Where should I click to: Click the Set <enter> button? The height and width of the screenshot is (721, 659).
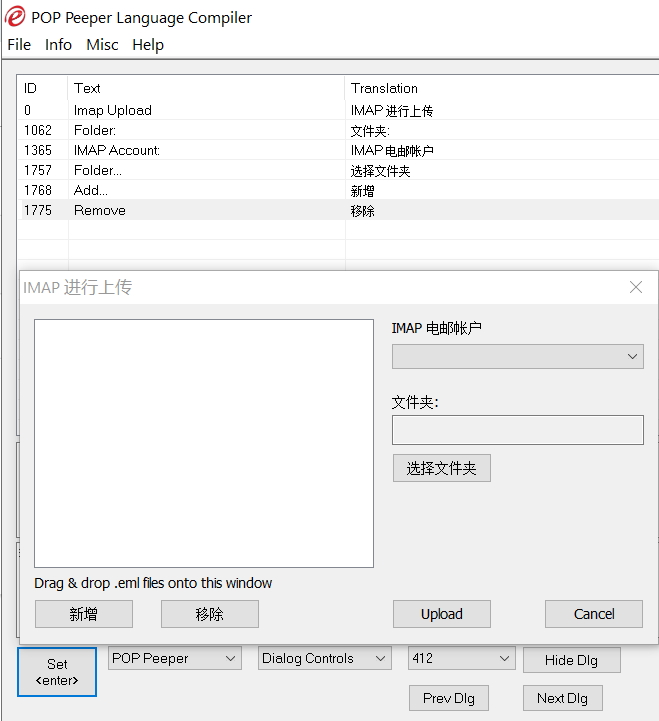tap(57, 672)
